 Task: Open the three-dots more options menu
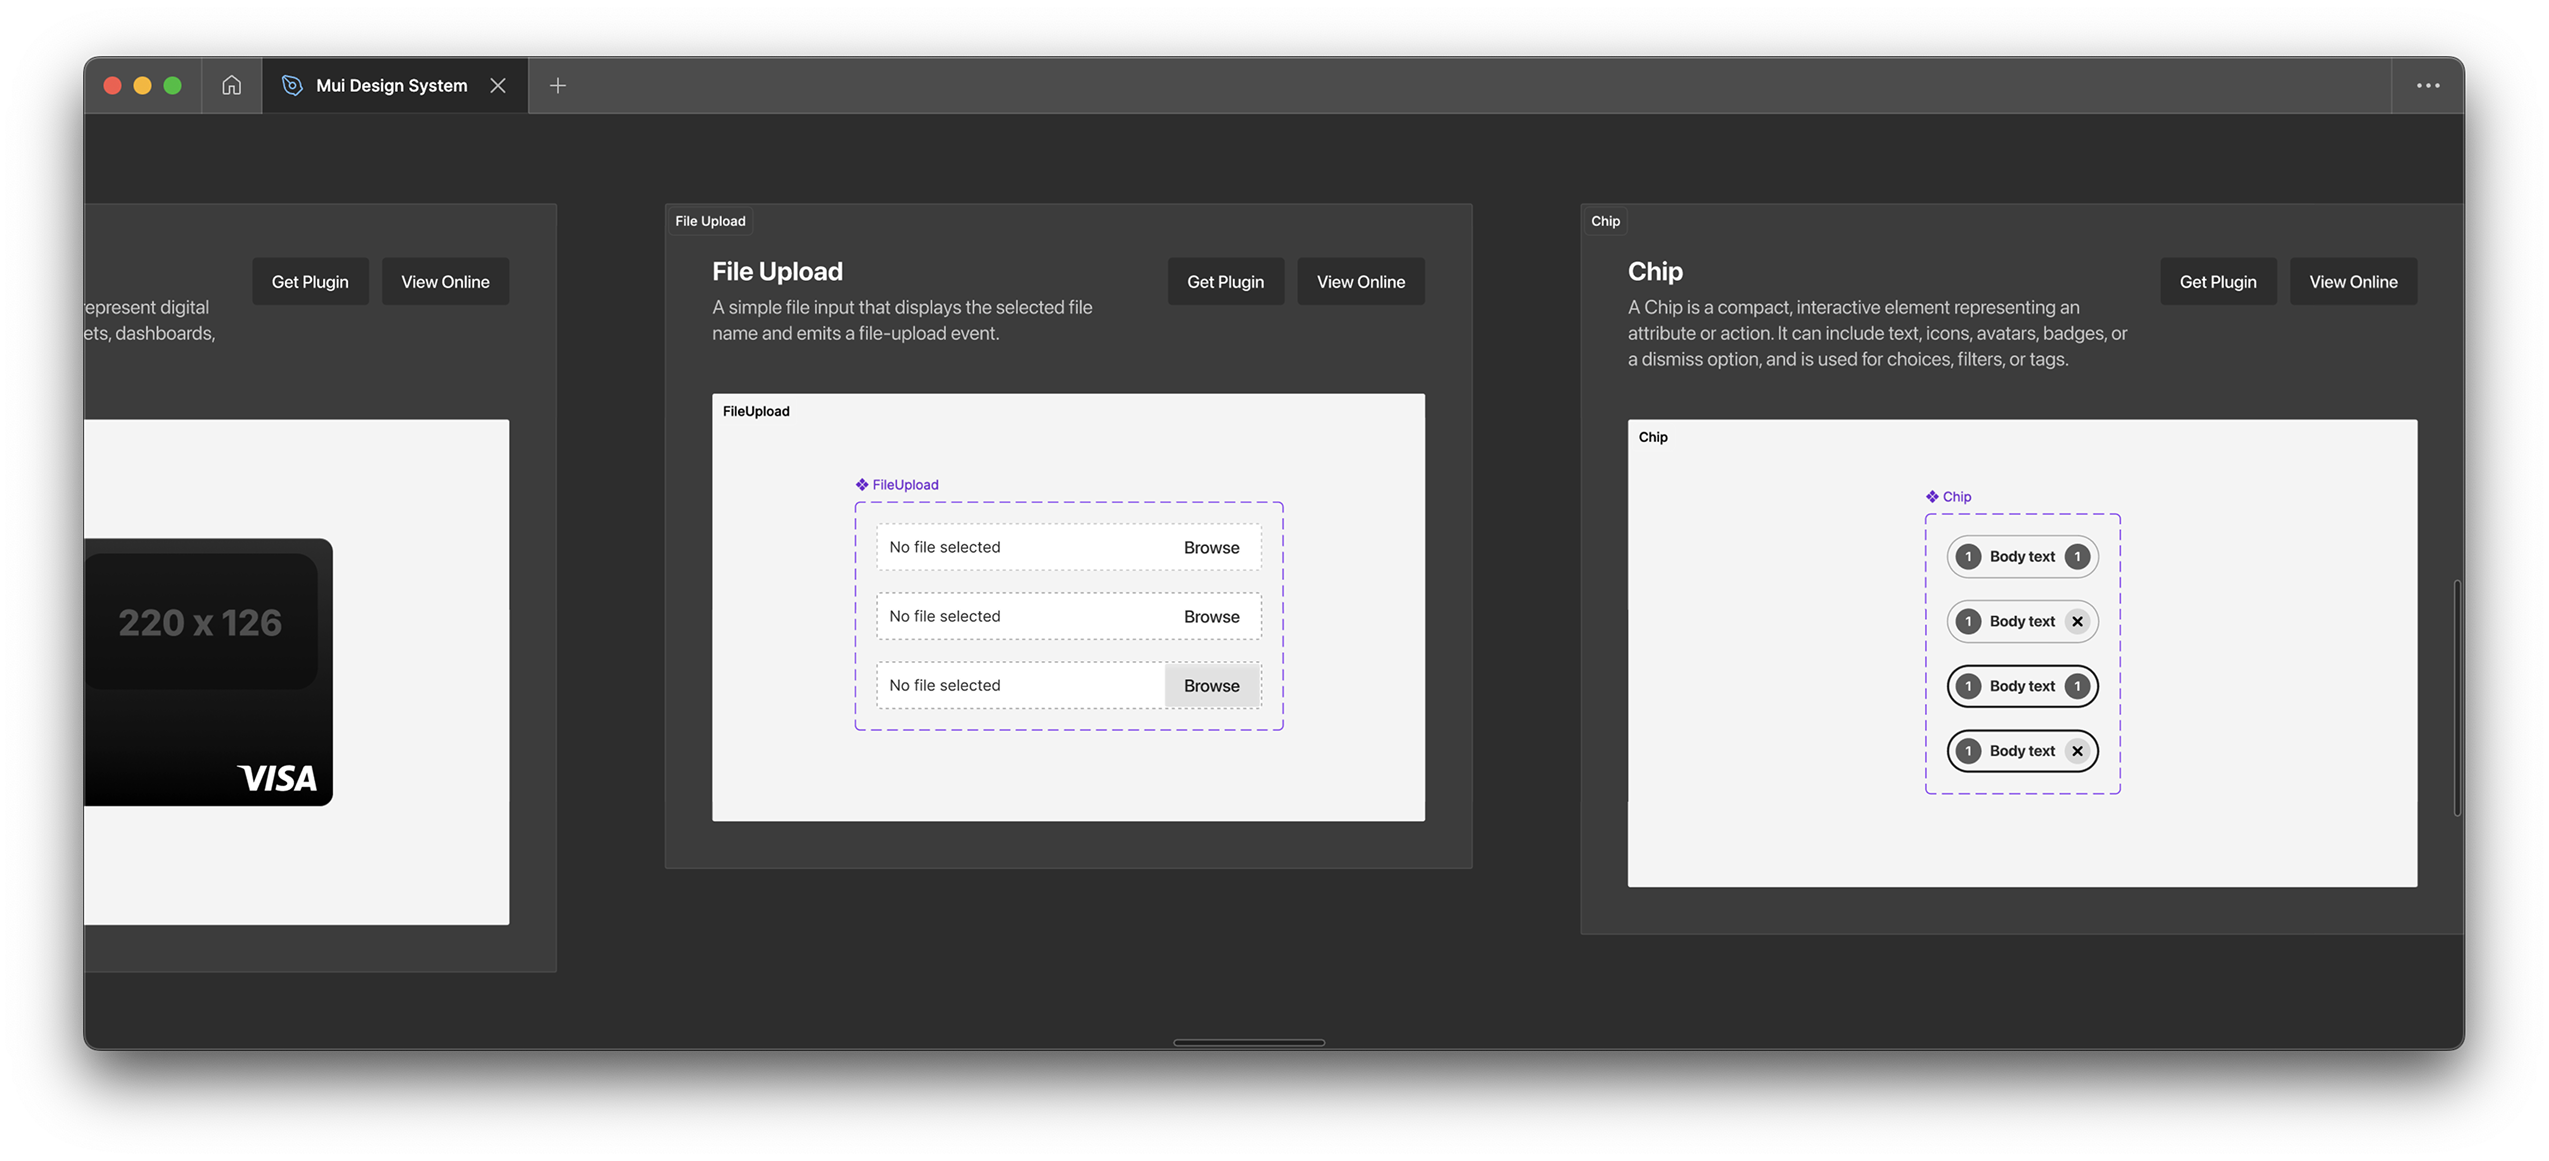pyautogui.click(x=2428, y=85)
